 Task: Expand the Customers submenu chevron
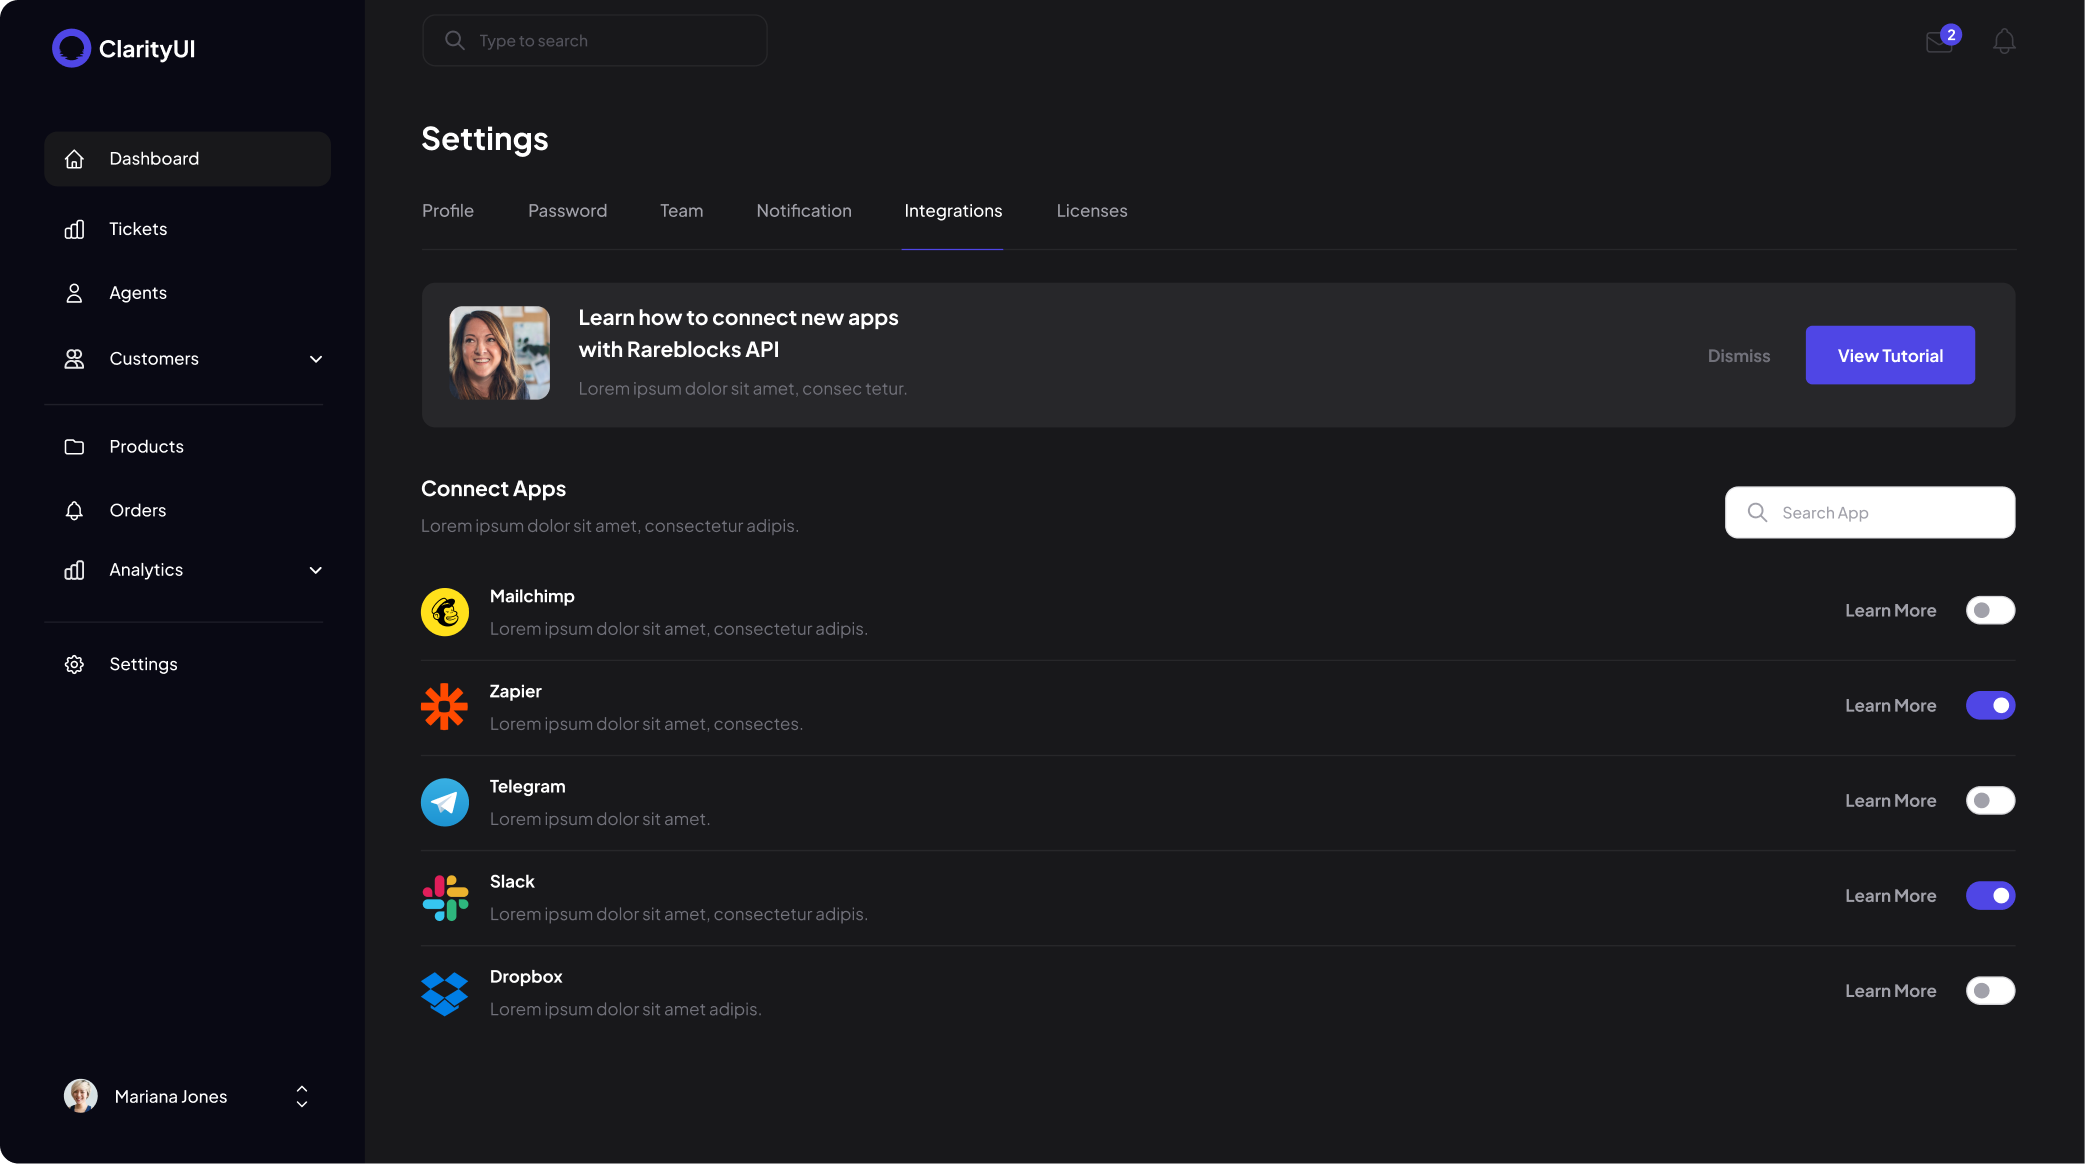[x=316, y=359]
